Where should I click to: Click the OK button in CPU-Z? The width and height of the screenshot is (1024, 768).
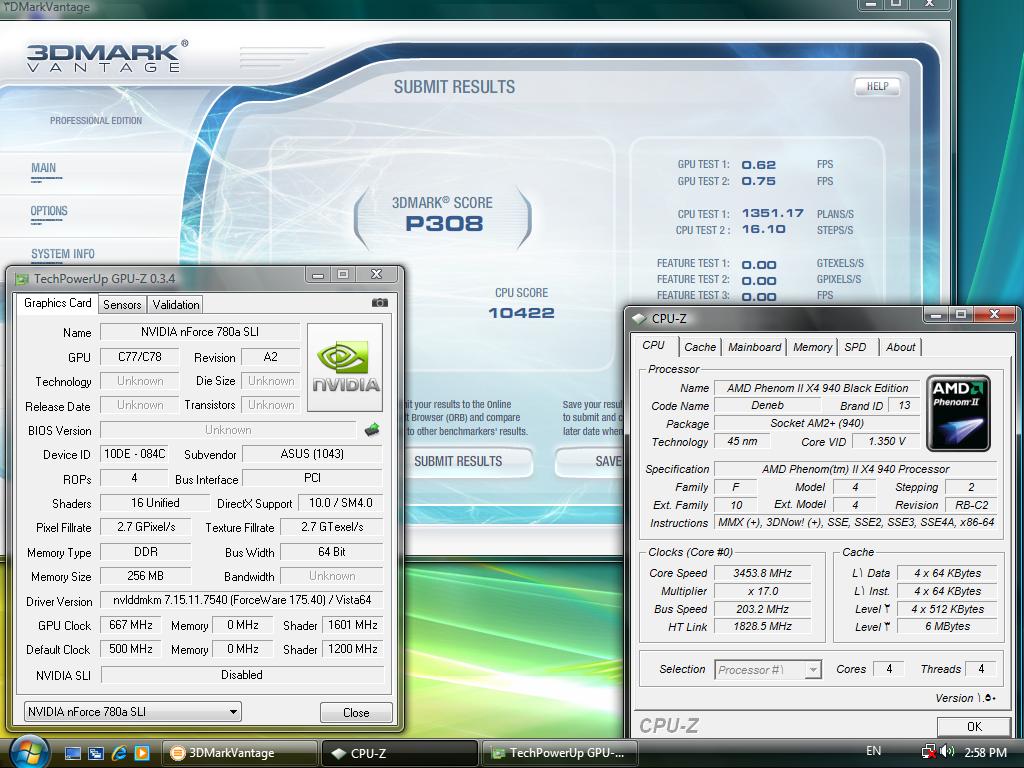point(974,726)
